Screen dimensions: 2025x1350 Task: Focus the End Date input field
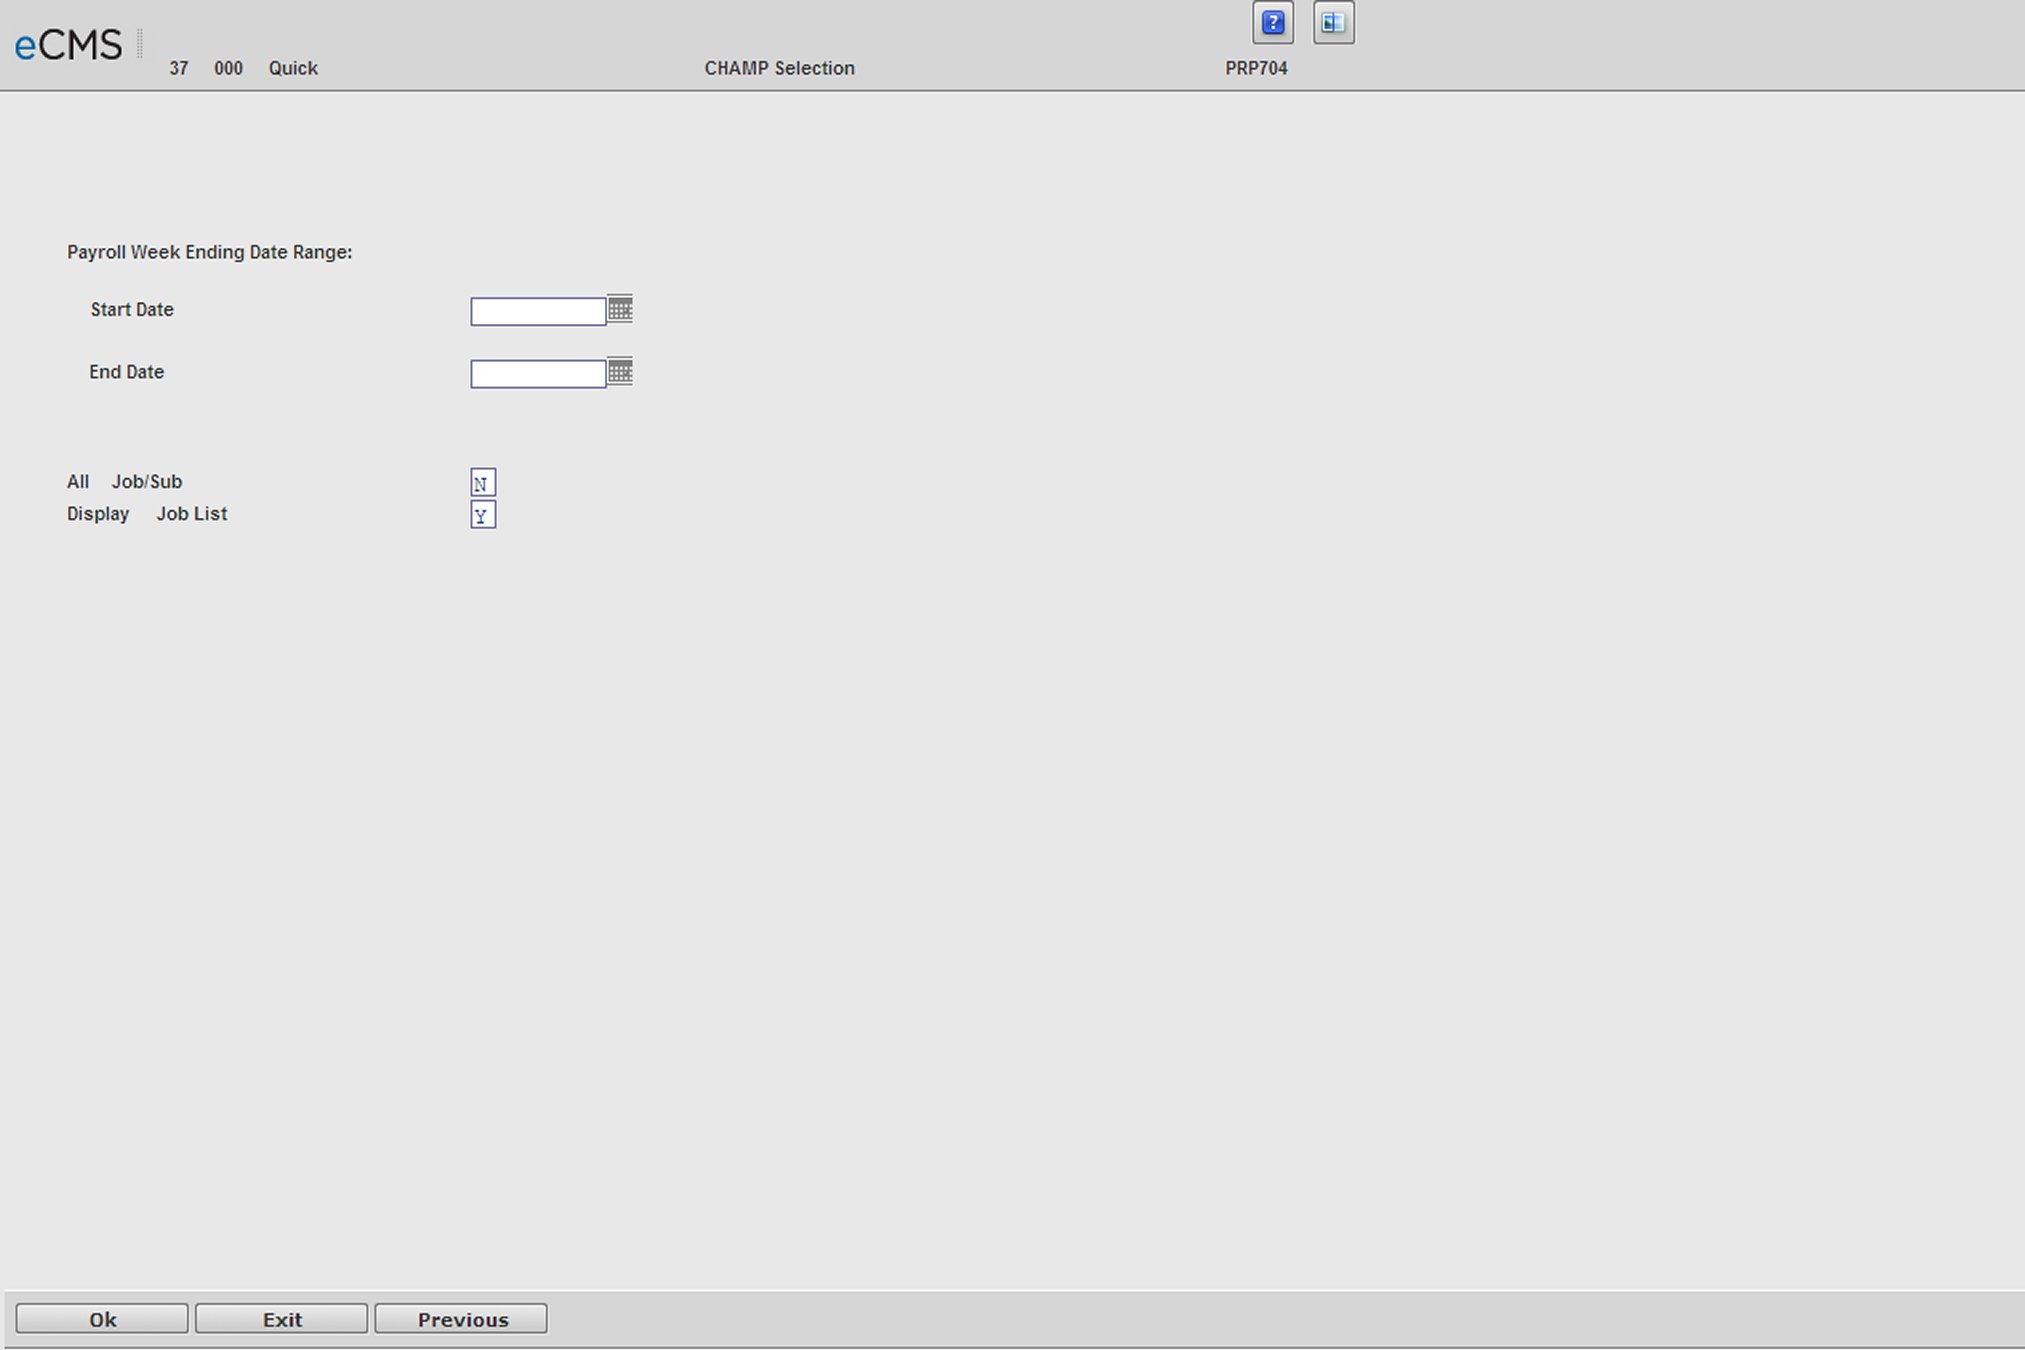[x=538, y=374]
